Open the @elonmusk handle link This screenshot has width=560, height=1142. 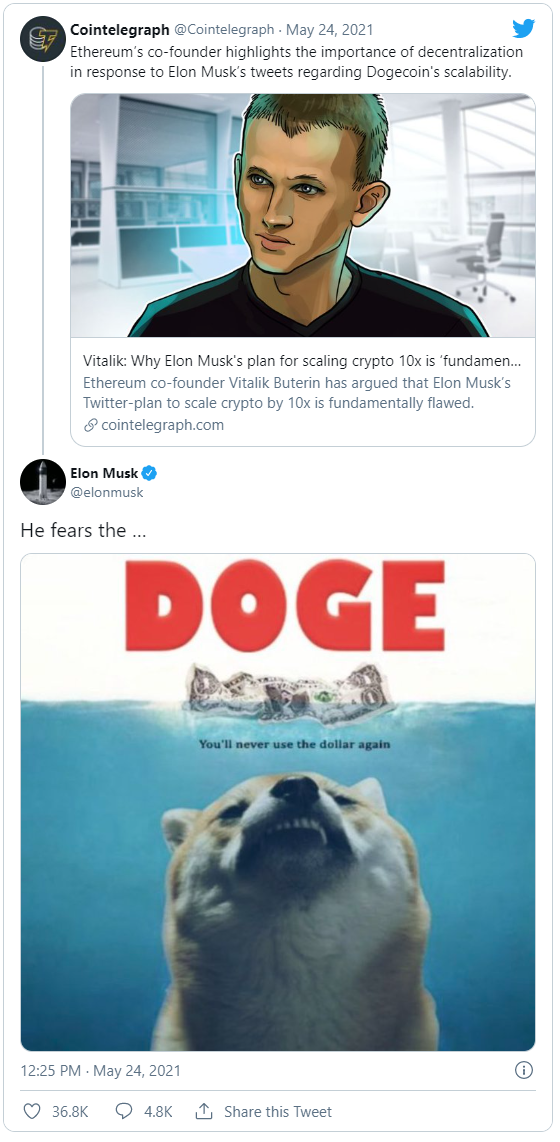(107, 492)
